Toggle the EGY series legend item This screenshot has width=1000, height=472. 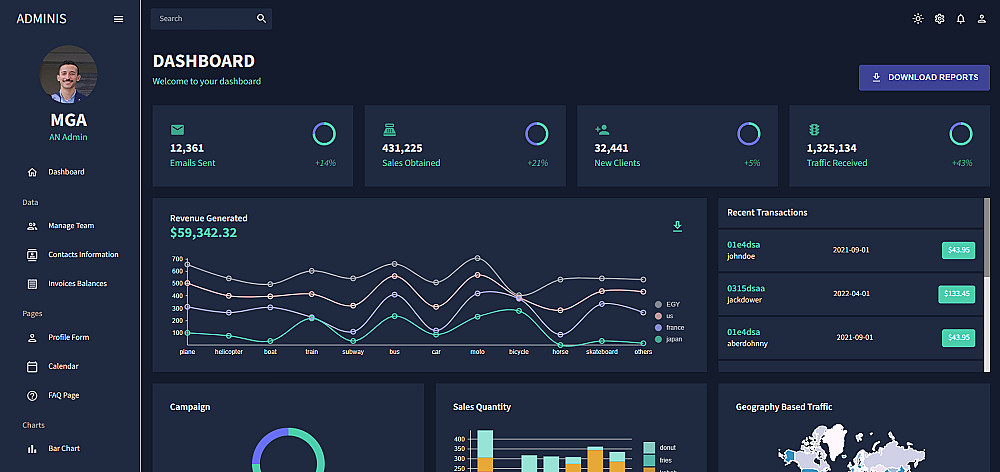pos(667,304)
